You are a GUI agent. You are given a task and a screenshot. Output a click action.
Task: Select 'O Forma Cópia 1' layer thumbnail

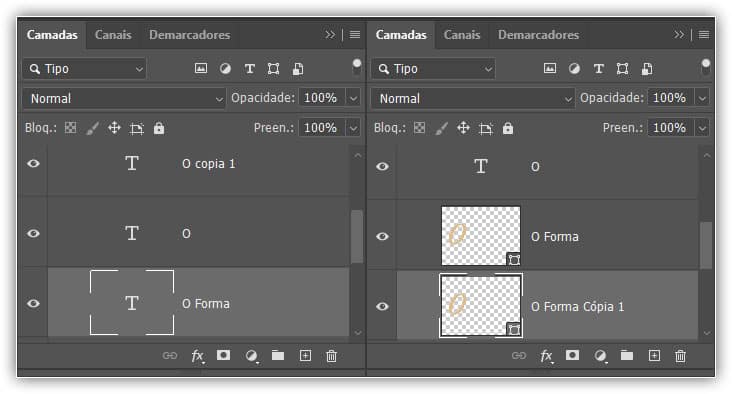point(481,306)
